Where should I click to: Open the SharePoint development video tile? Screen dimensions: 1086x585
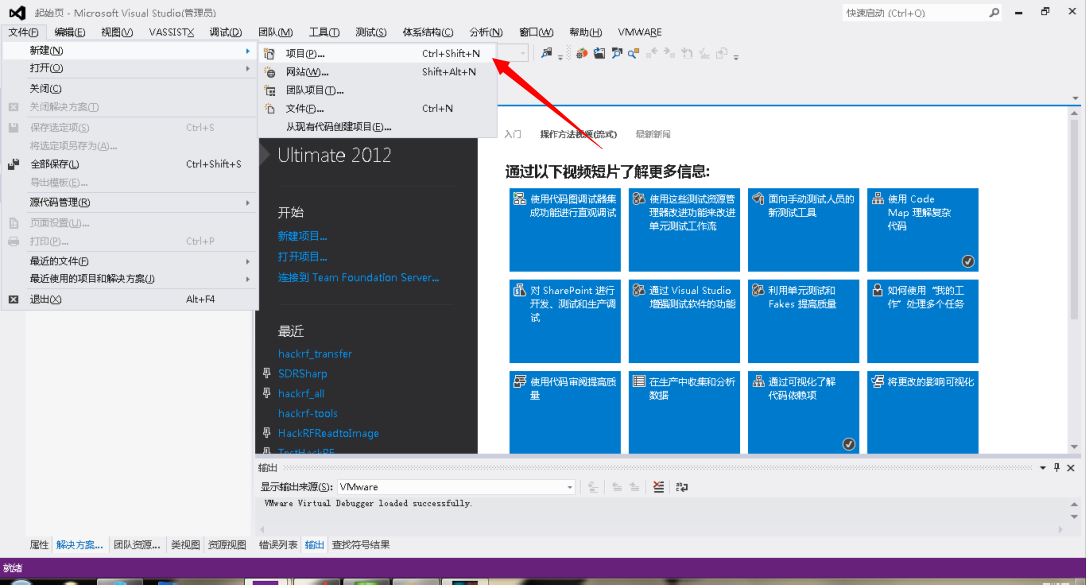coord(565,321)
